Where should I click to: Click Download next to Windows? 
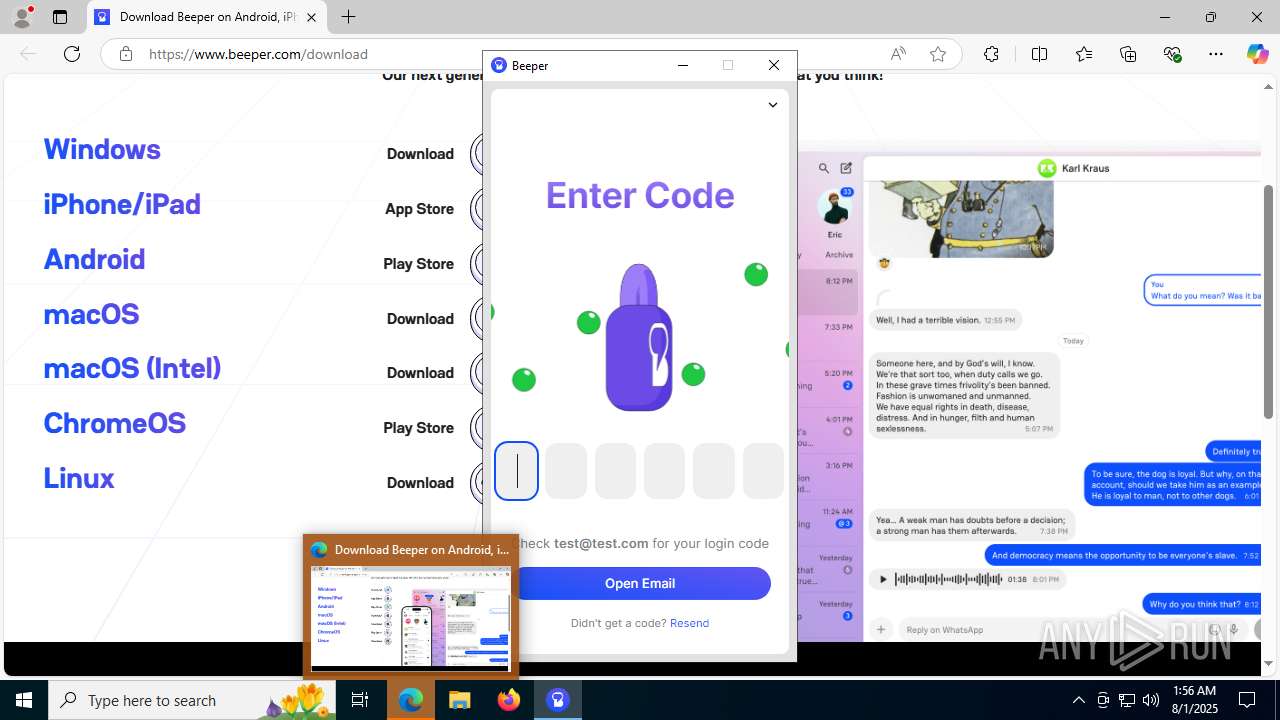coord(420,154)
